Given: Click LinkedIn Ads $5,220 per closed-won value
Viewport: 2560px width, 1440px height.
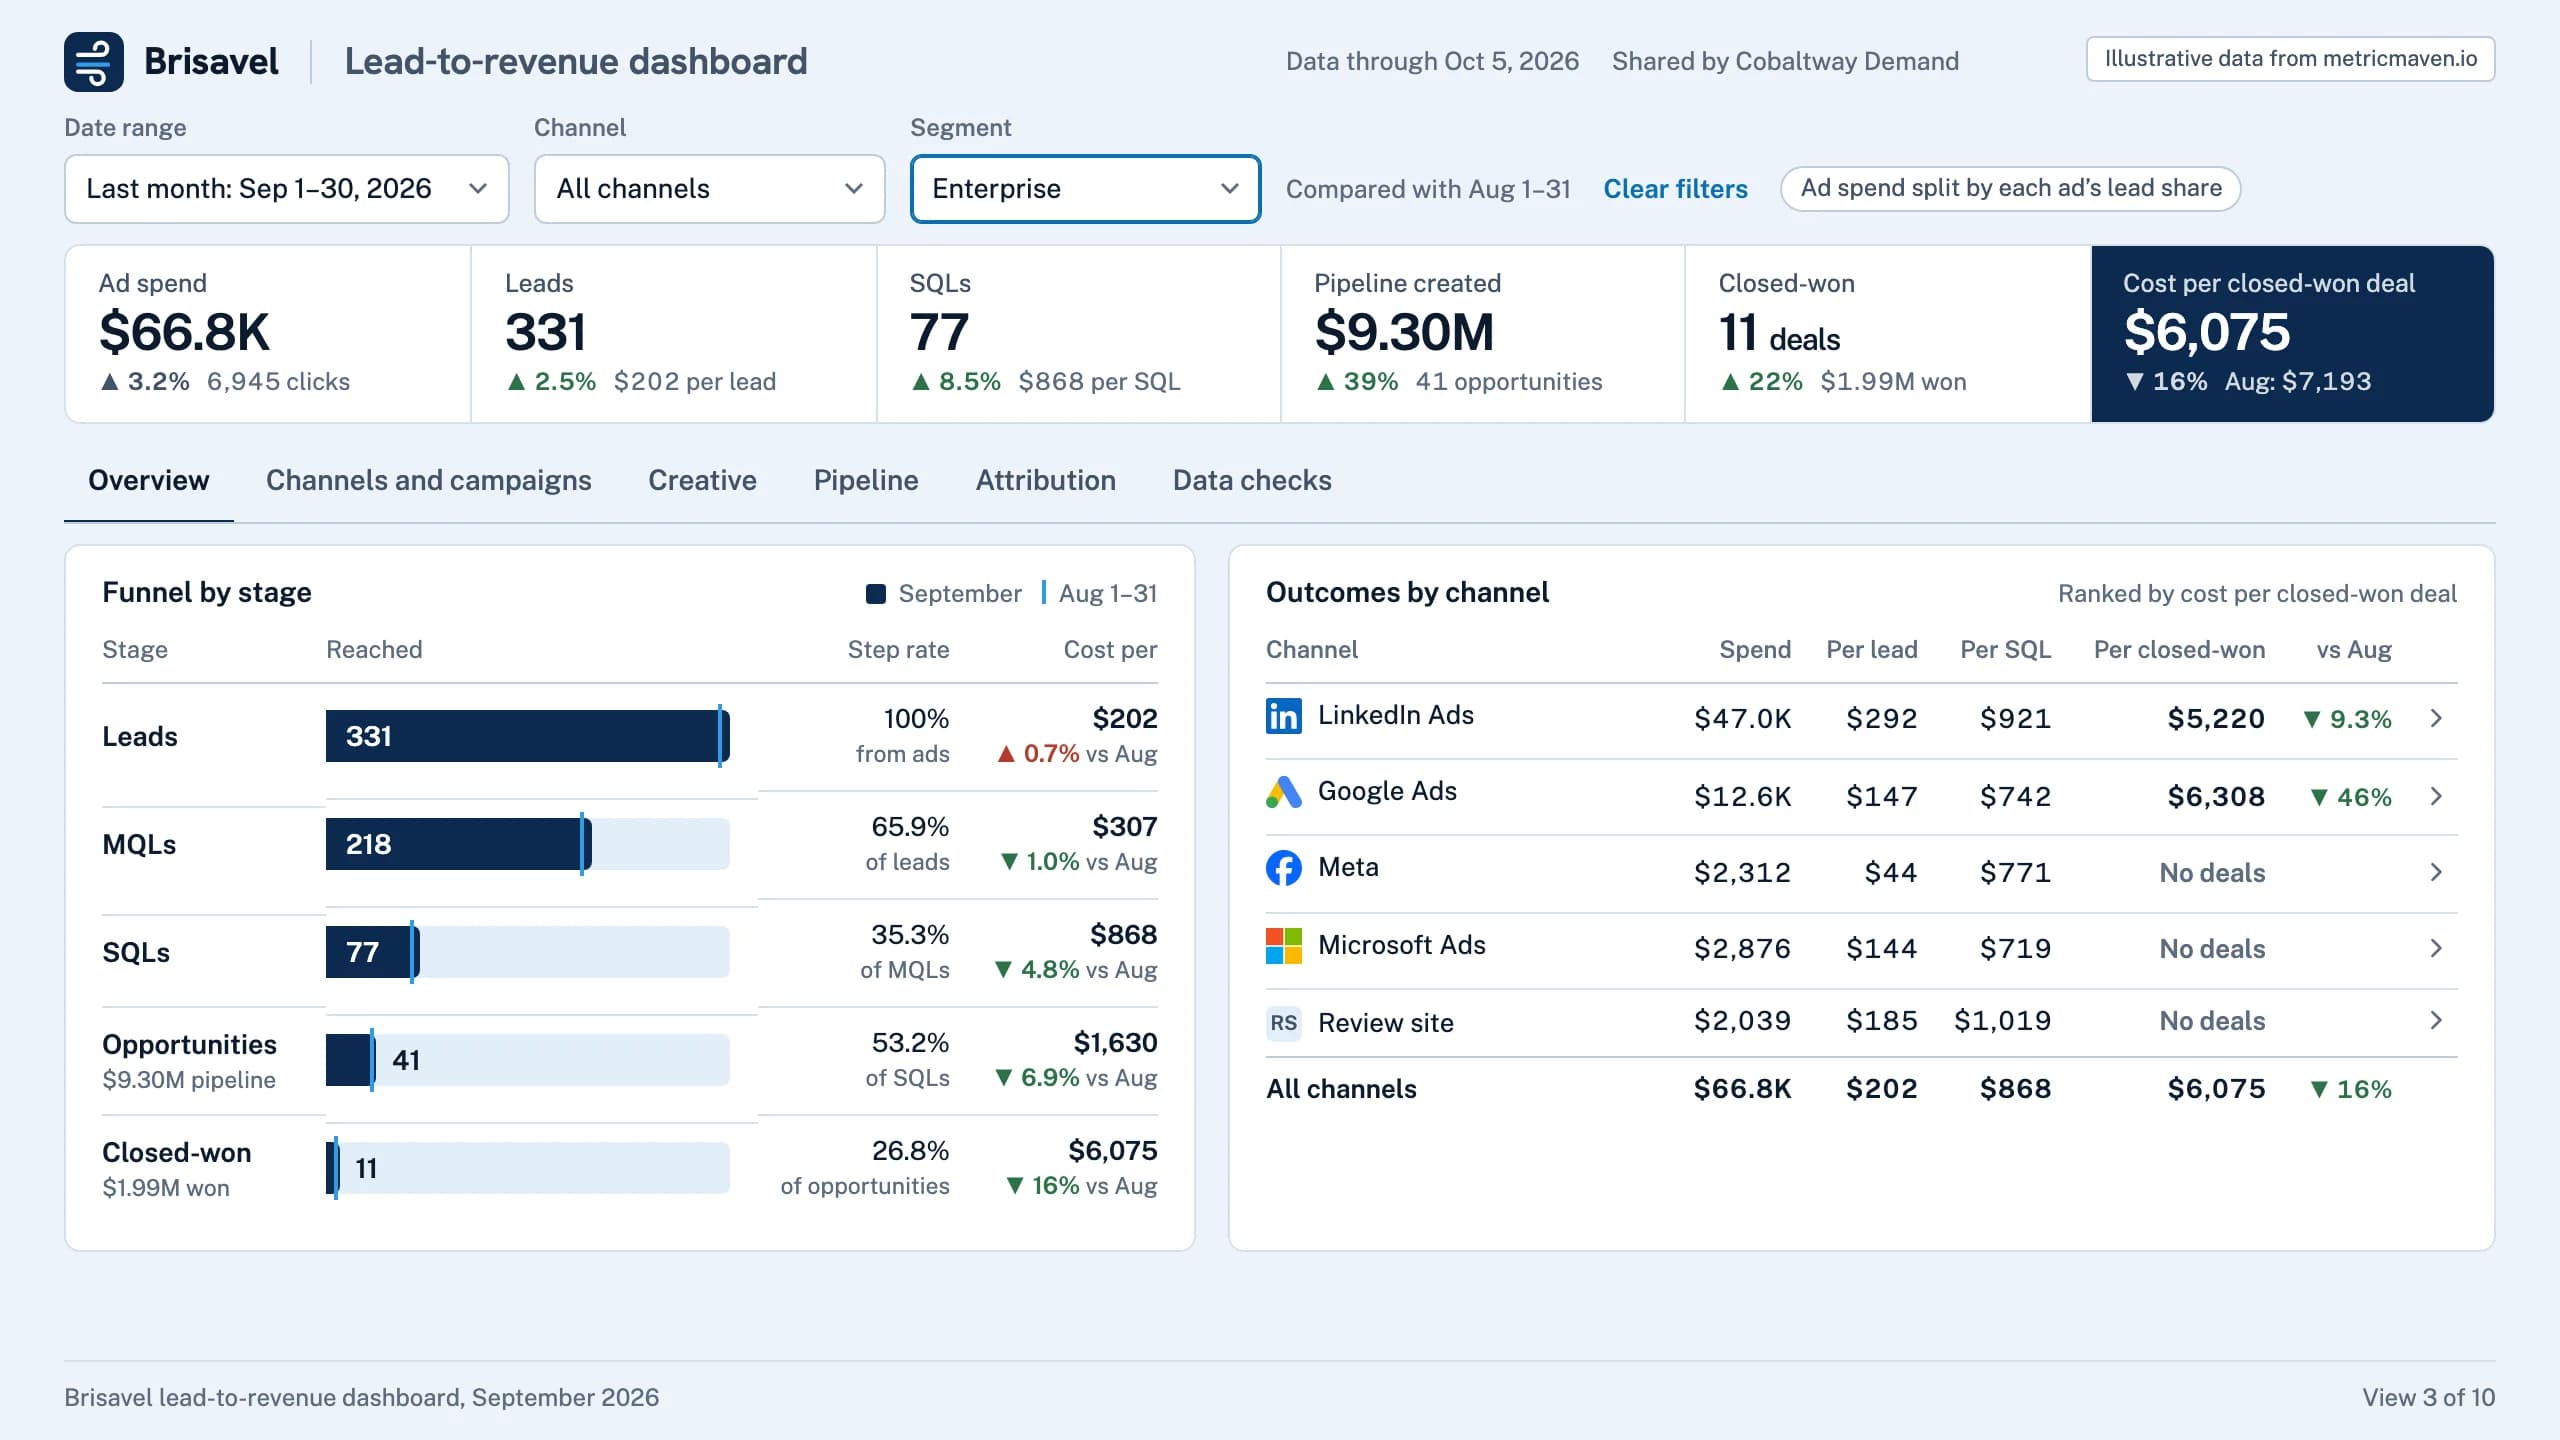Looking at the screenshot, I should click(2216, 719).
